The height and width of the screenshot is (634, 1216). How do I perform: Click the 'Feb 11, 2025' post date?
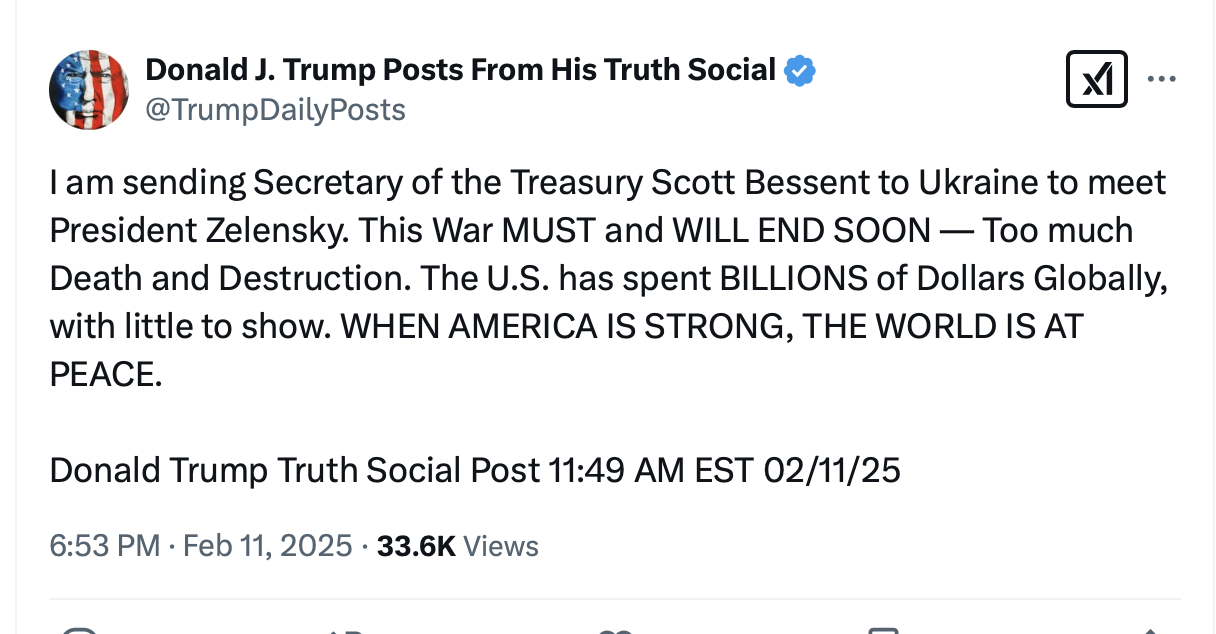click(x=267, y=546)
